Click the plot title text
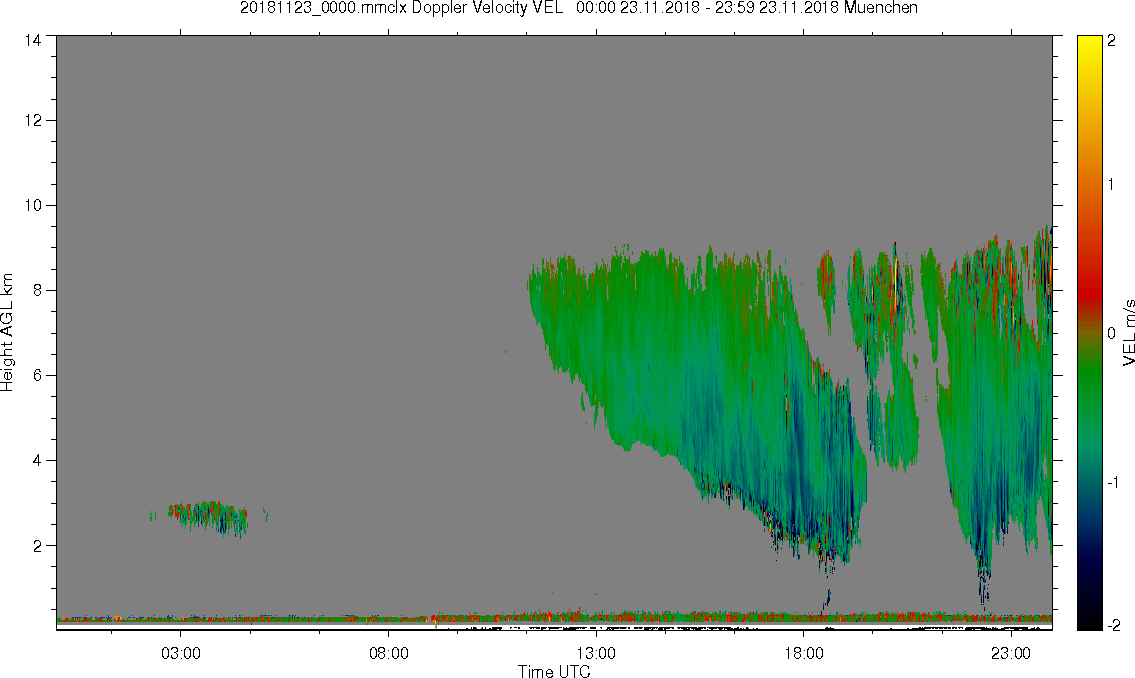 [x=578, y=8]
